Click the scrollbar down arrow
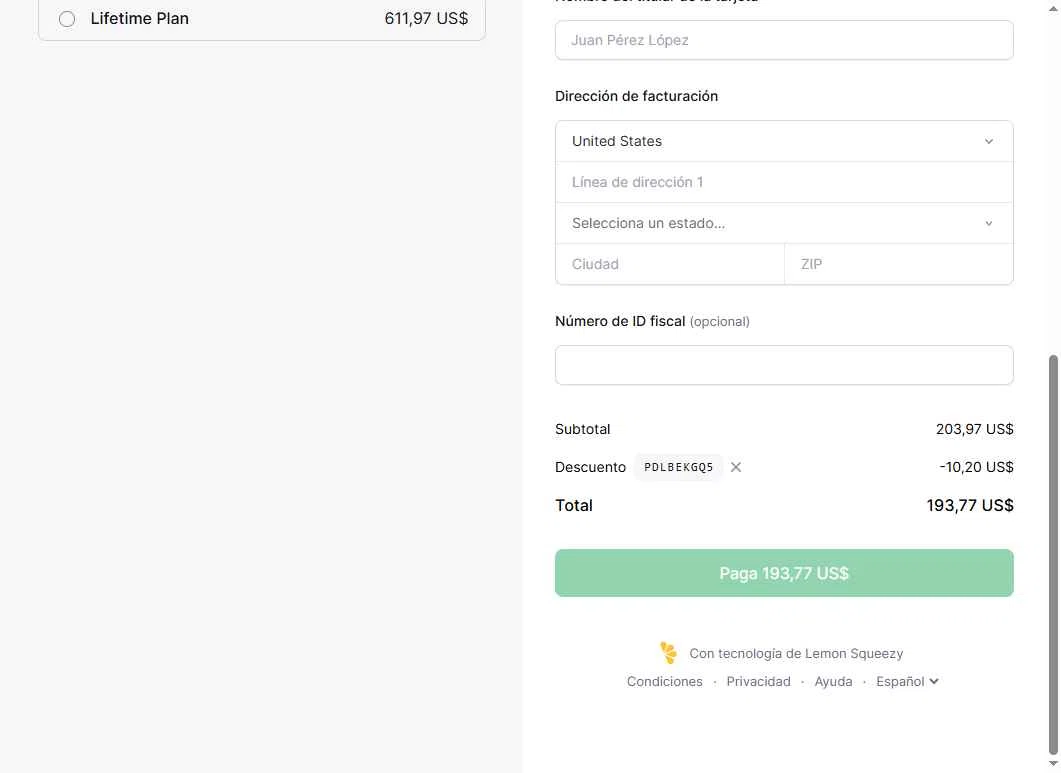Image resolution: width=1061 pixels, height=773 pixels. click(1053, 764)
